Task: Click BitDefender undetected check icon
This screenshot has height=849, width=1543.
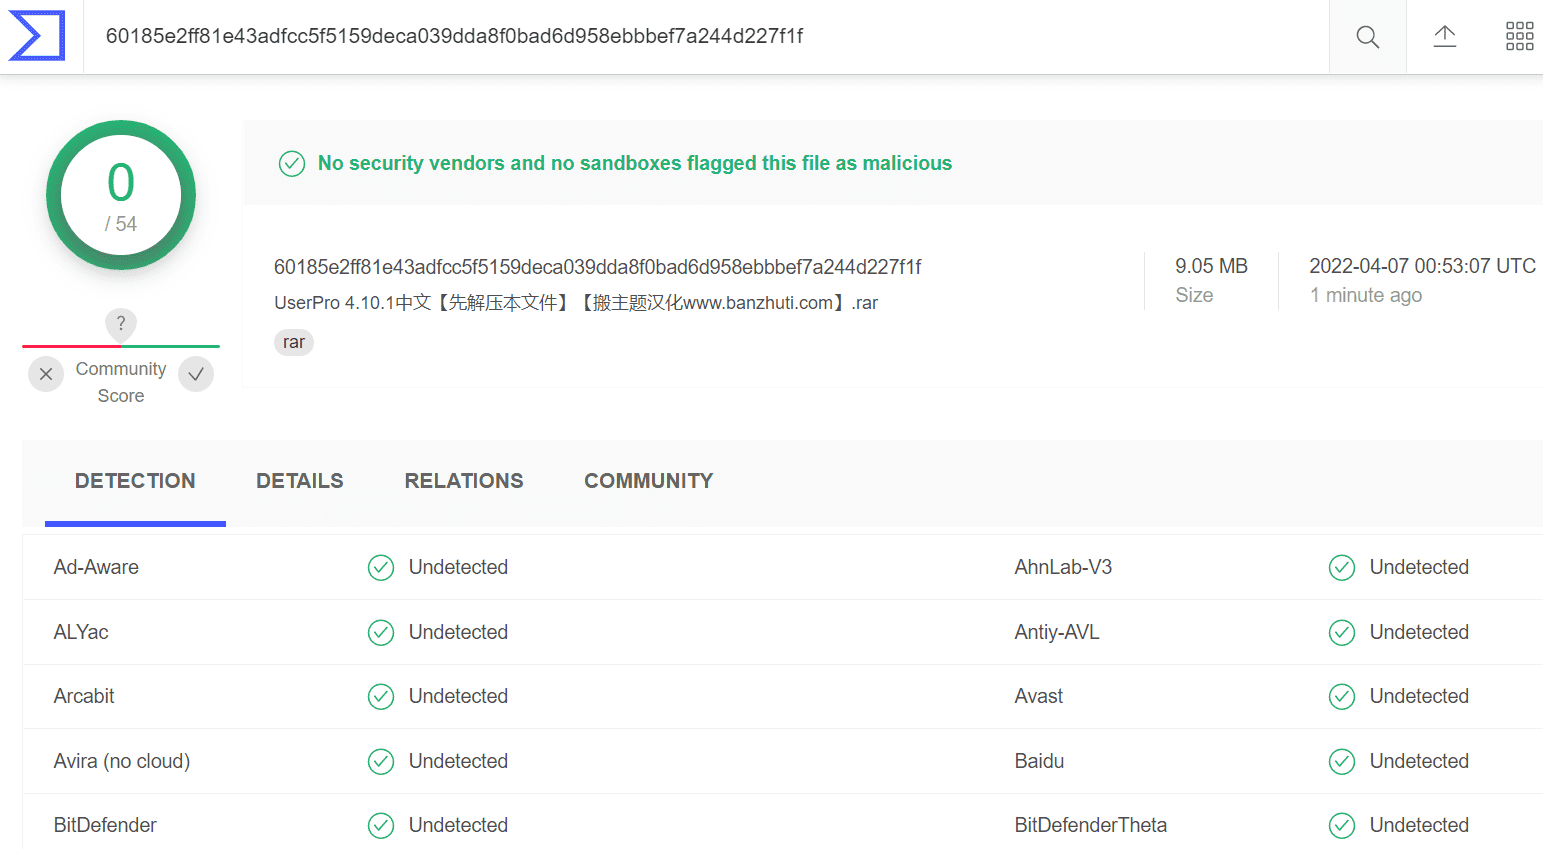Action: (x=381, y=826)
